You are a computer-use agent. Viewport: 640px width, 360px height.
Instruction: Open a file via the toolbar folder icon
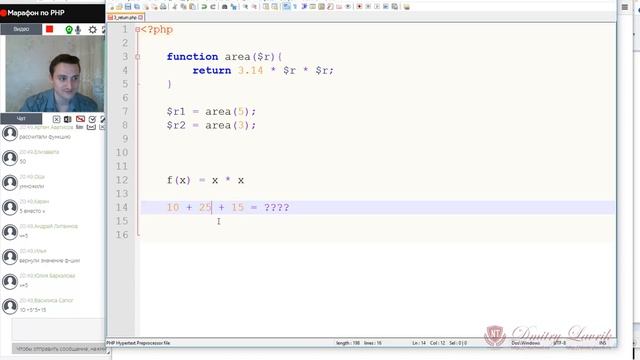point(119,7)
